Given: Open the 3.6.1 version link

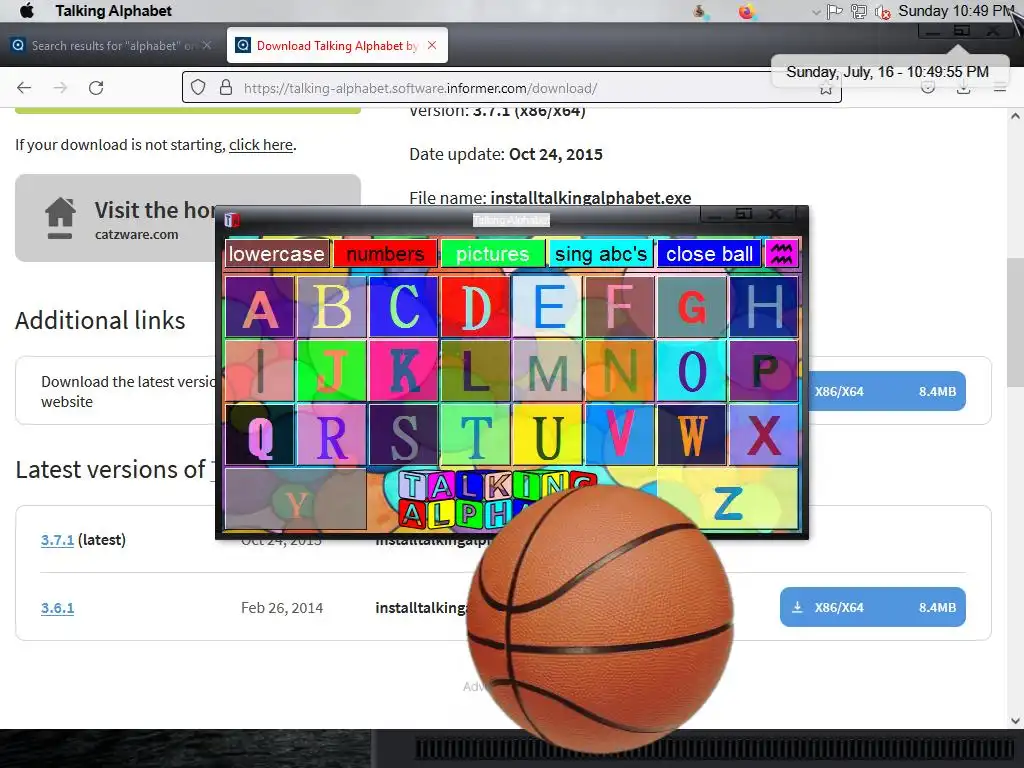Looking at the screenshot, I should (57, 608).
